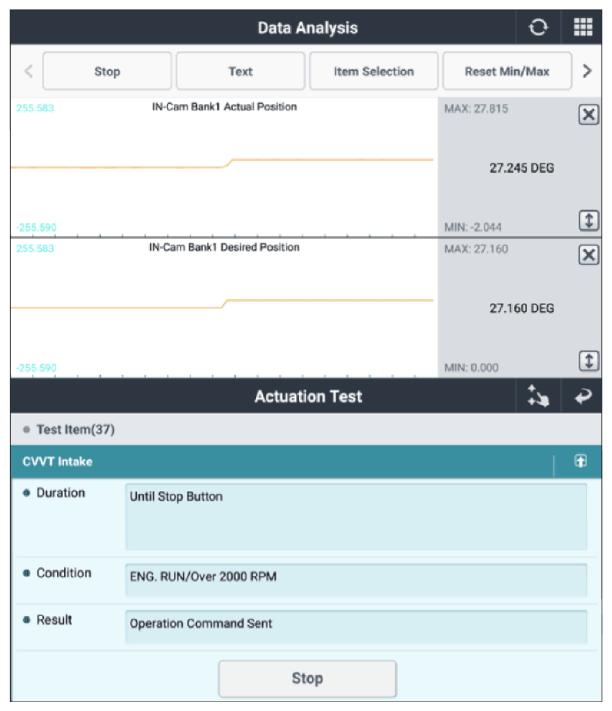The height and width of the screenshot is (711, 612).
Task: Show previous toolbar buttons with left chevron
Action: (x=29, y=71)
